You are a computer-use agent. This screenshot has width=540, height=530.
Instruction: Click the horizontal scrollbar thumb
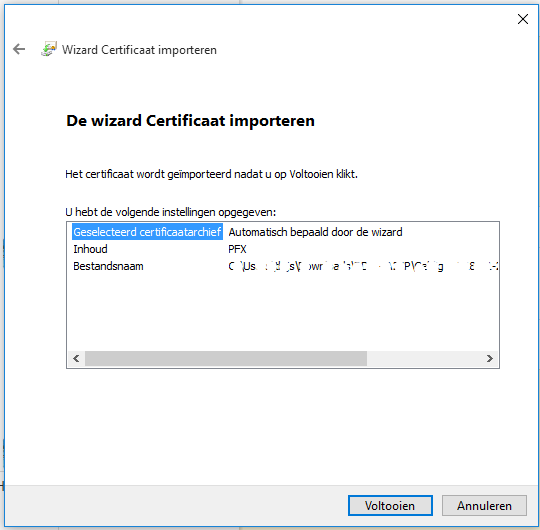[x=226, y=358]
